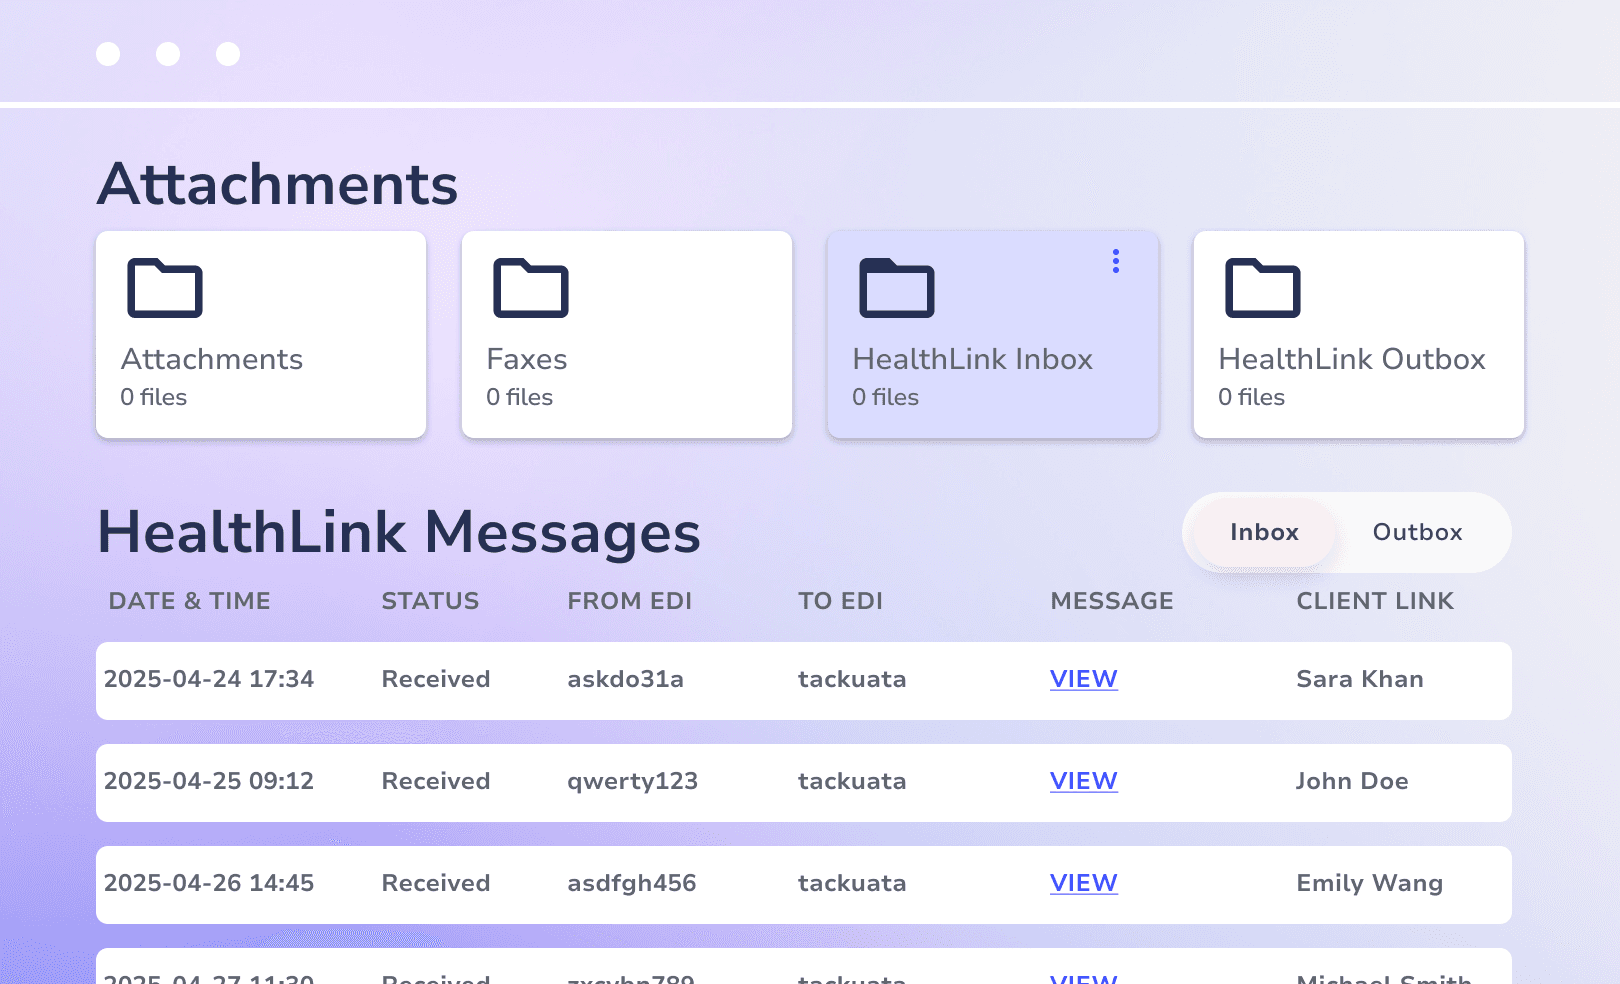The image size is (1620, 984).
Task: Click the MESSAGE column header
Action: [1112, 601]
